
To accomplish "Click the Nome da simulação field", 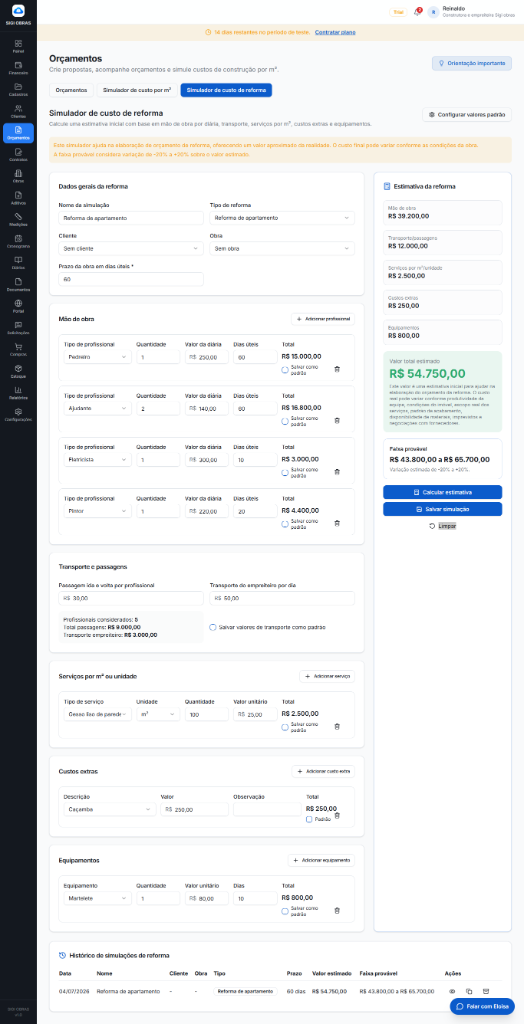I will coord(131,217).
